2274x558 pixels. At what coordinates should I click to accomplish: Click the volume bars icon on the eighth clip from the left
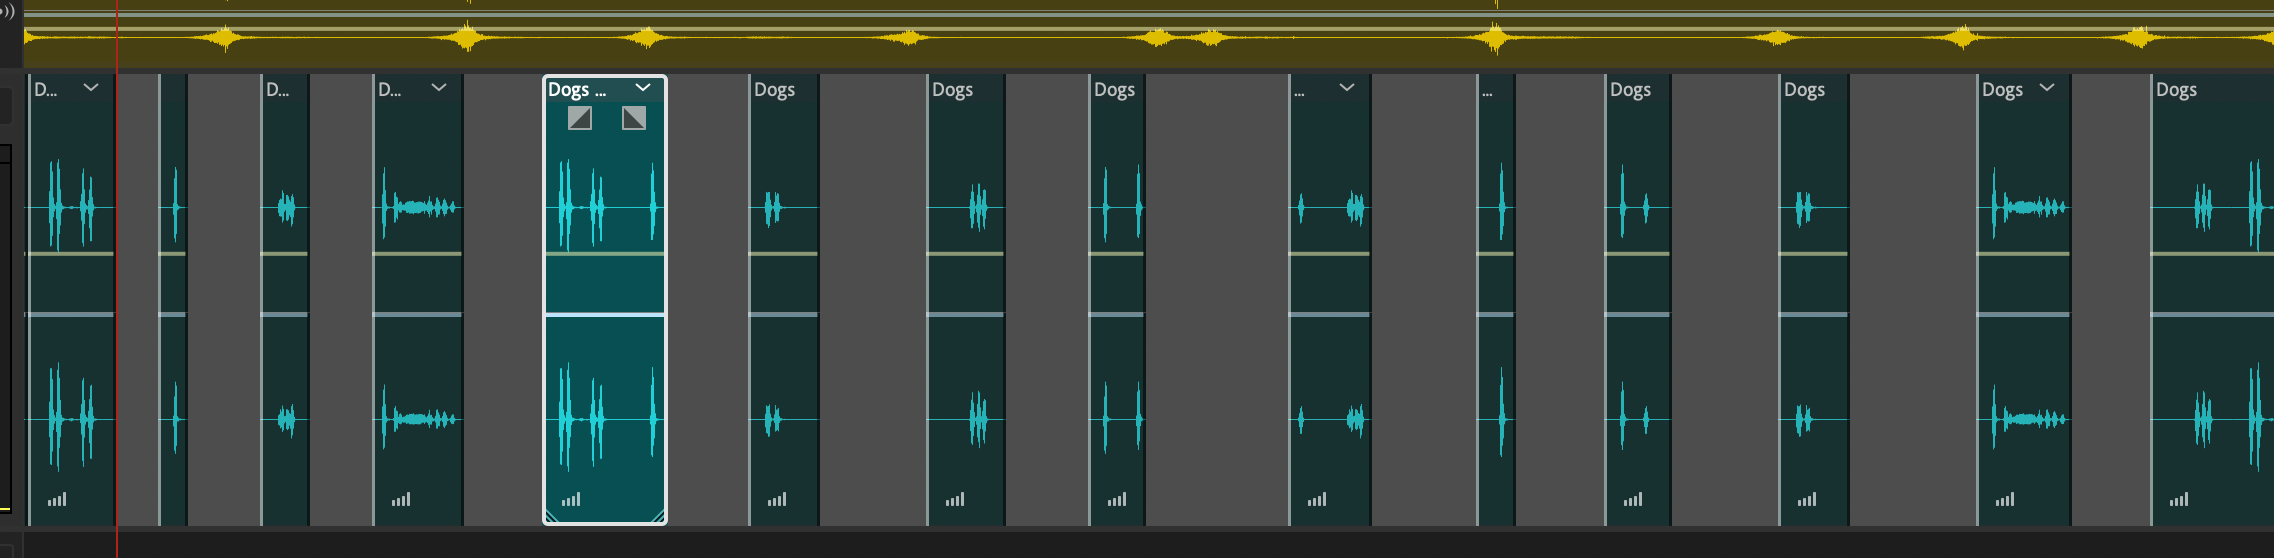click(1117, 499)
